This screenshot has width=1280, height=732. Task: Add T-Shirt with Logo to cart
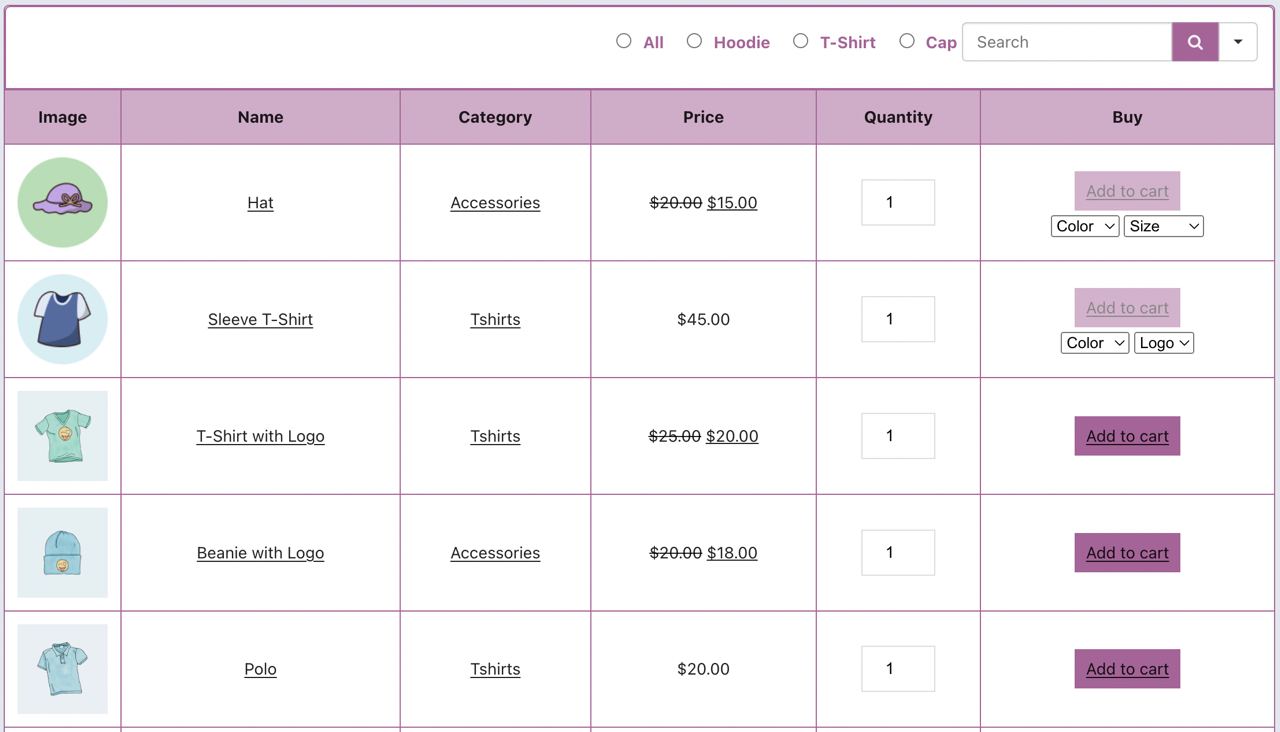[1127, 436]
